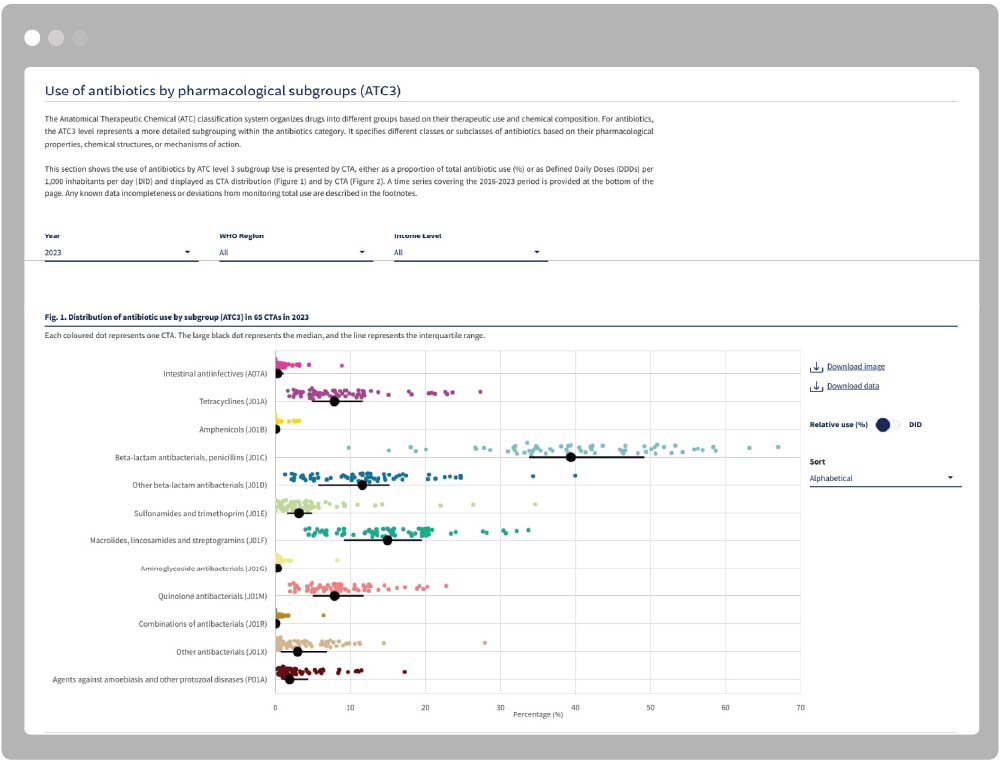
Task: Click the Download data link
Action: [853, 386]
